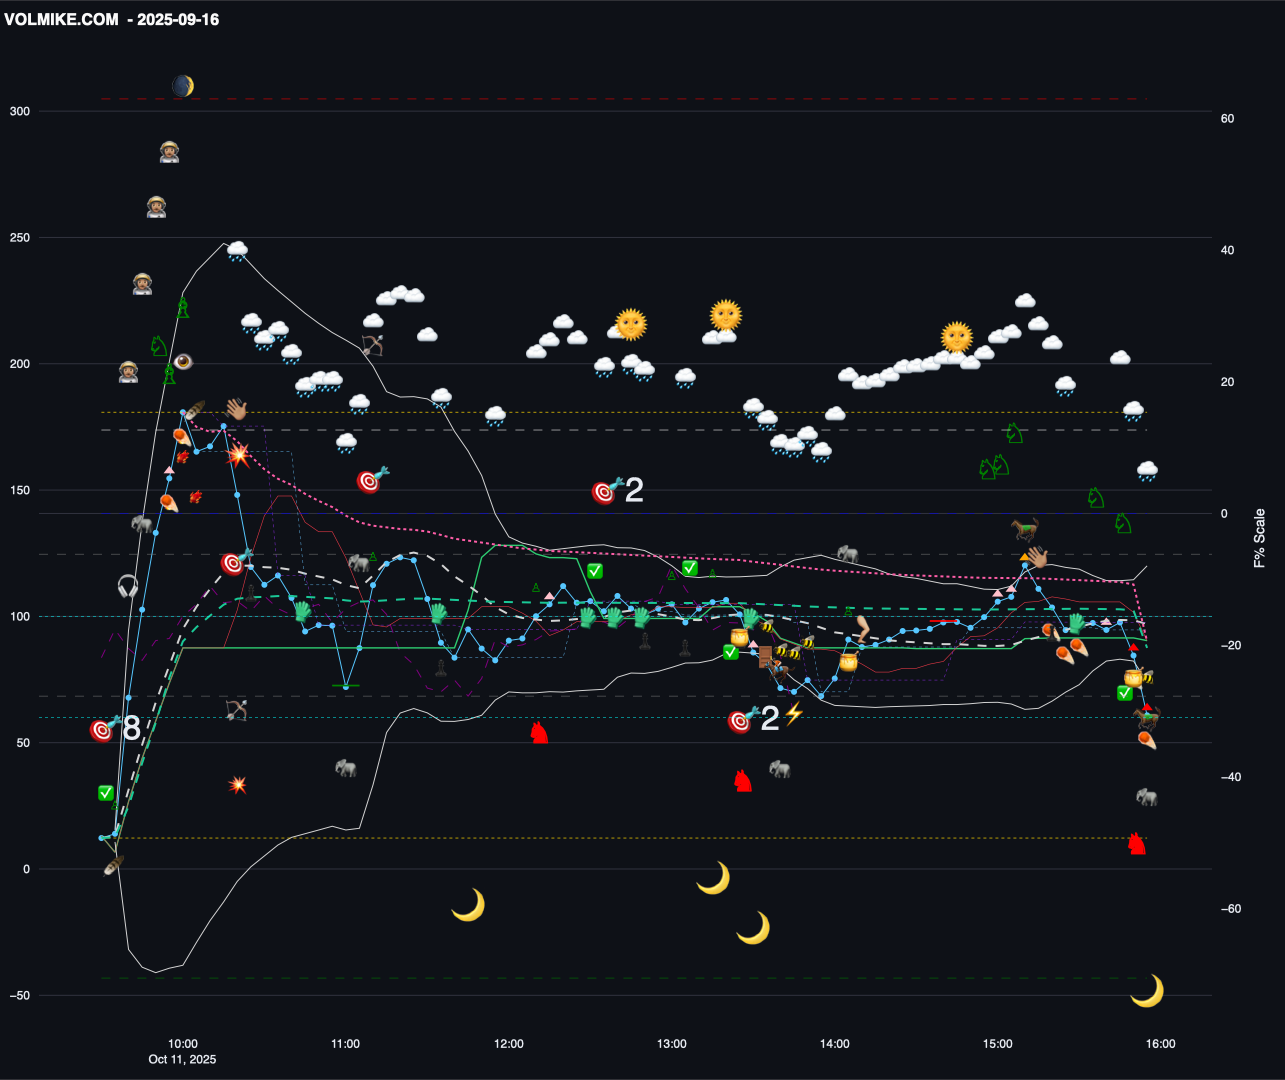Select the 150 left axis label
Viewport: 1285px width, 1080px height.
pyautogui.click(x=20, y=490)
